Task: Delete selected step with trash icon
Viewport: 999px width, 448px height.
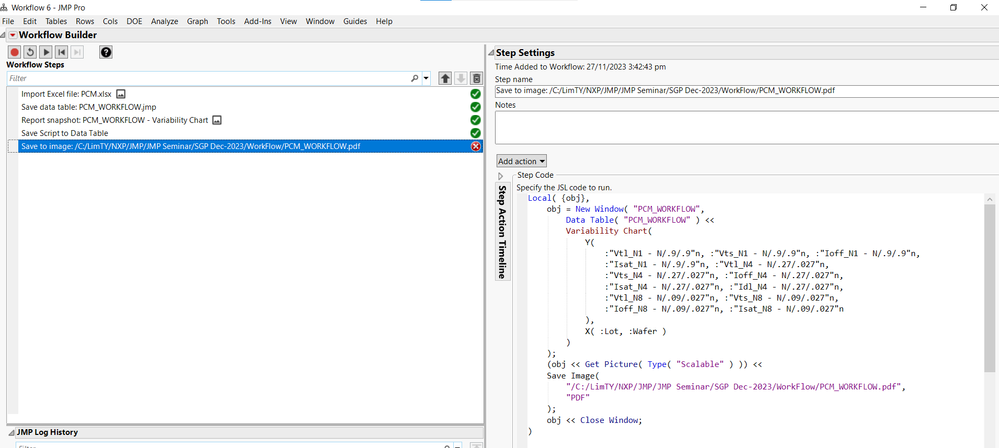Action: (476, 78)
